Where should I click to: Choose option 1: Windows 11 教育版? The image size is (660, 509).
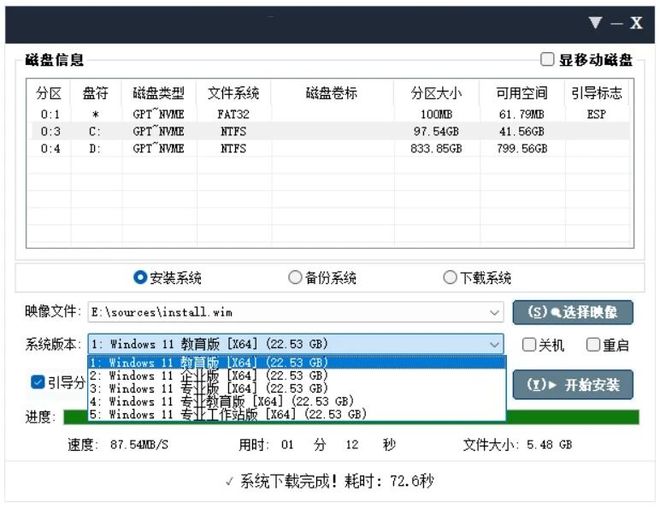297,362
